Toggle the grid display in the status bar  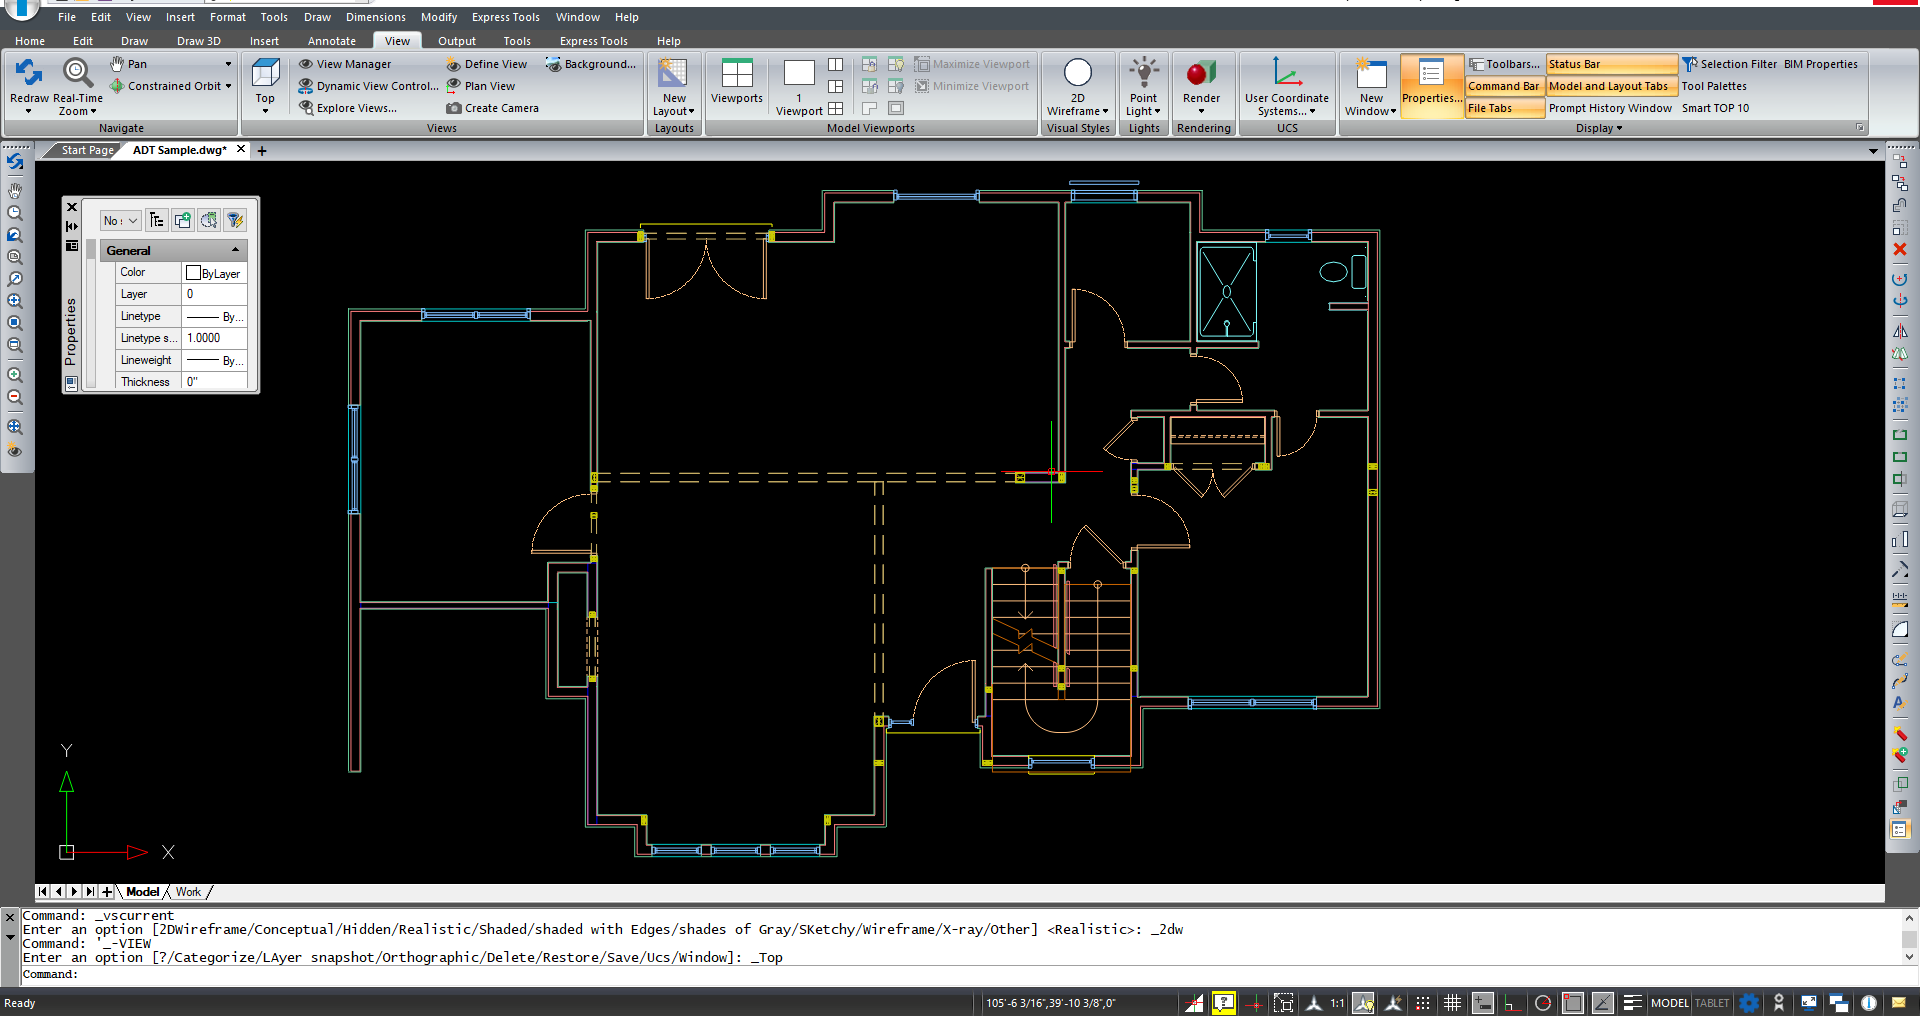1452,1003
